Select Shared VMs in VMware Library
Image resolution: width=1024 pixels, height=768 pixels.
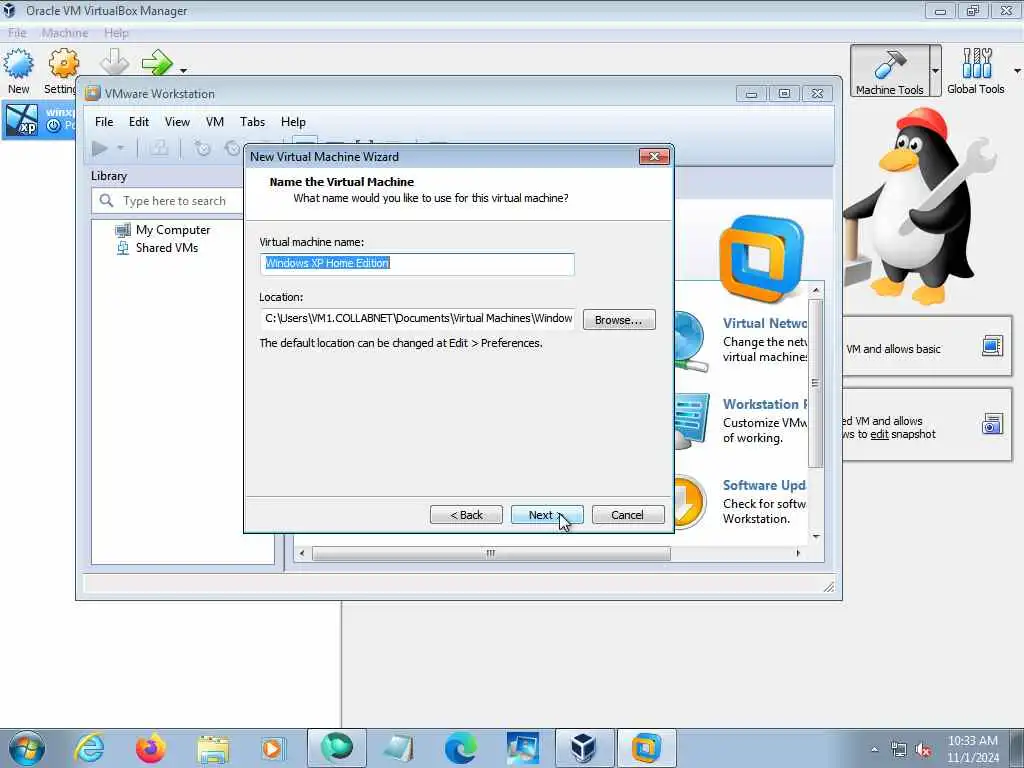pos(167,248)
